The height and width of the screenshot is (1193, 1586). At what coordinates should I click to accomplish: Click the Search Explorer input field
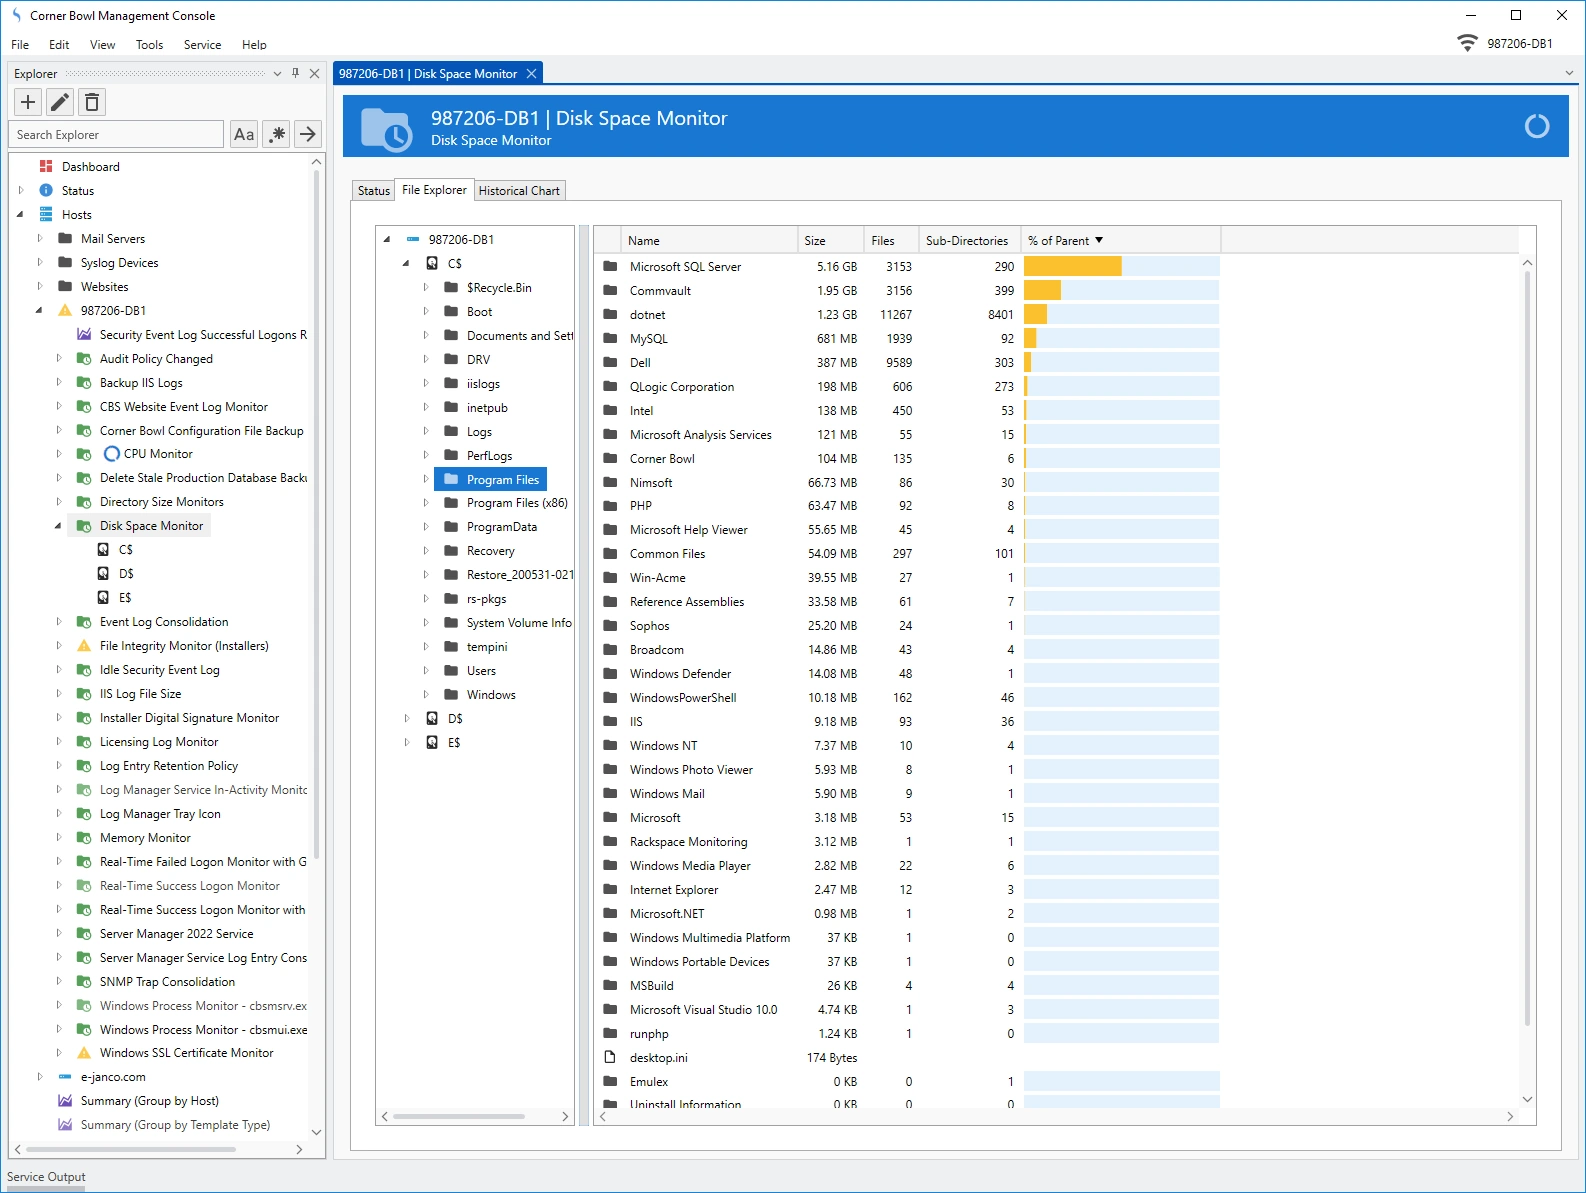116,135
